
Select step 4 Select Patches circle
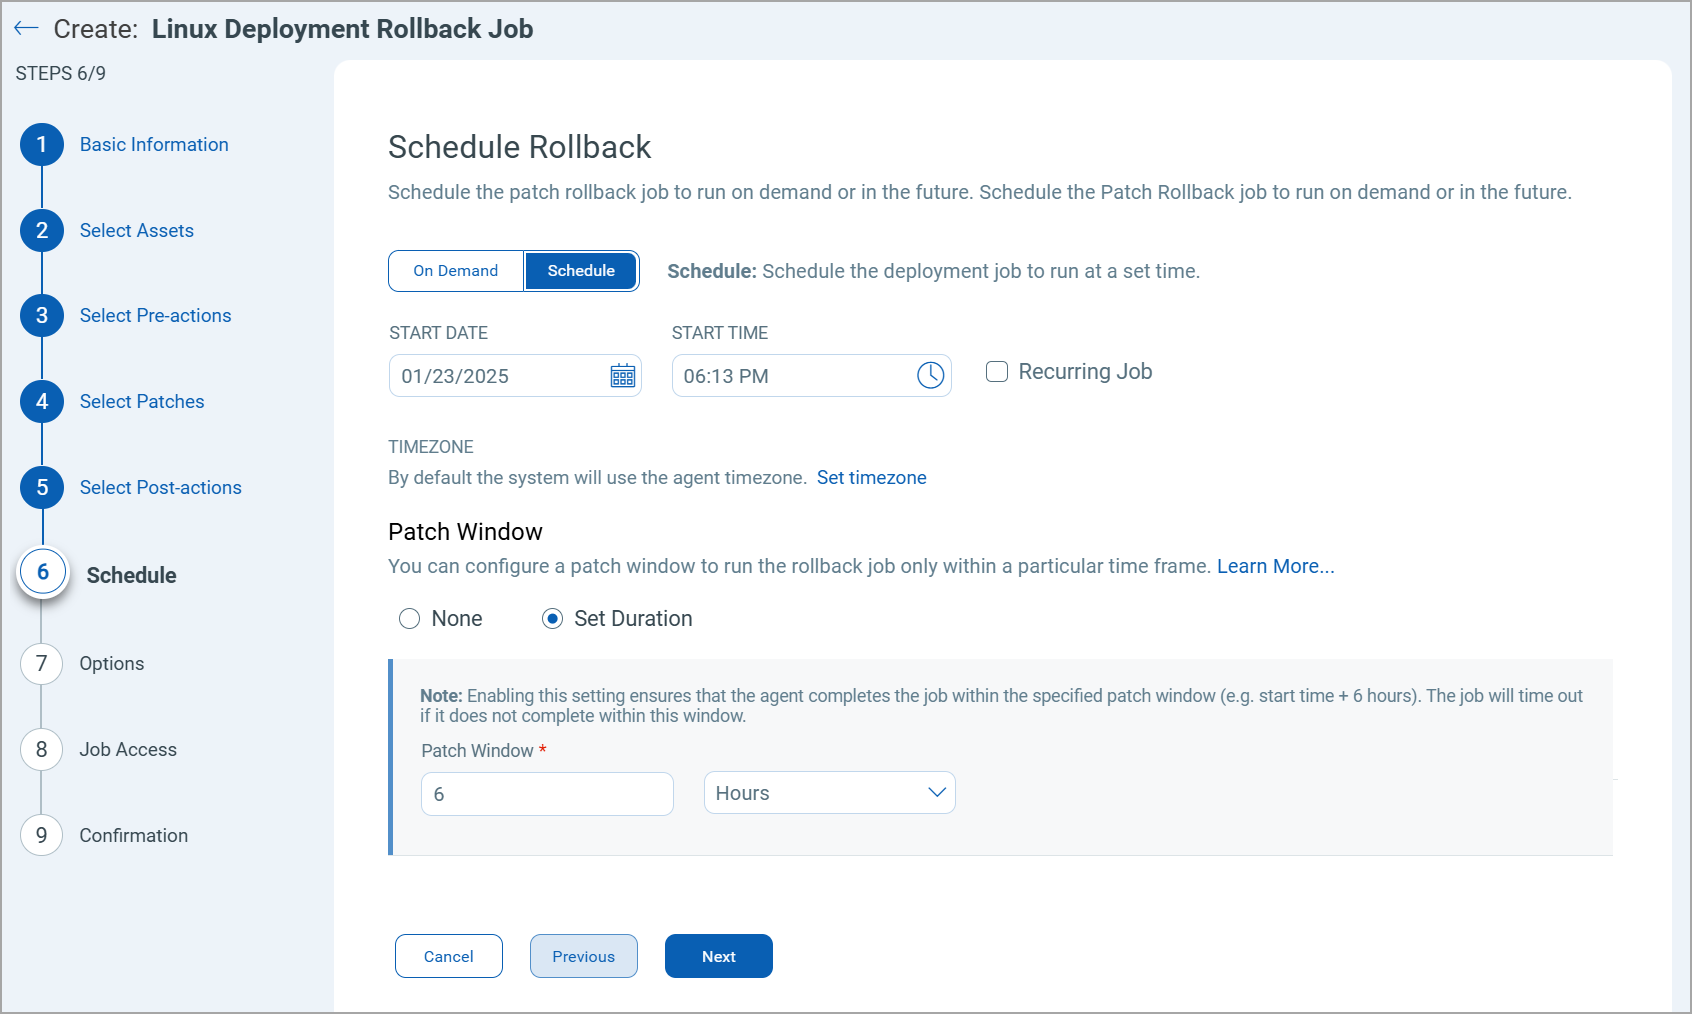41,401
